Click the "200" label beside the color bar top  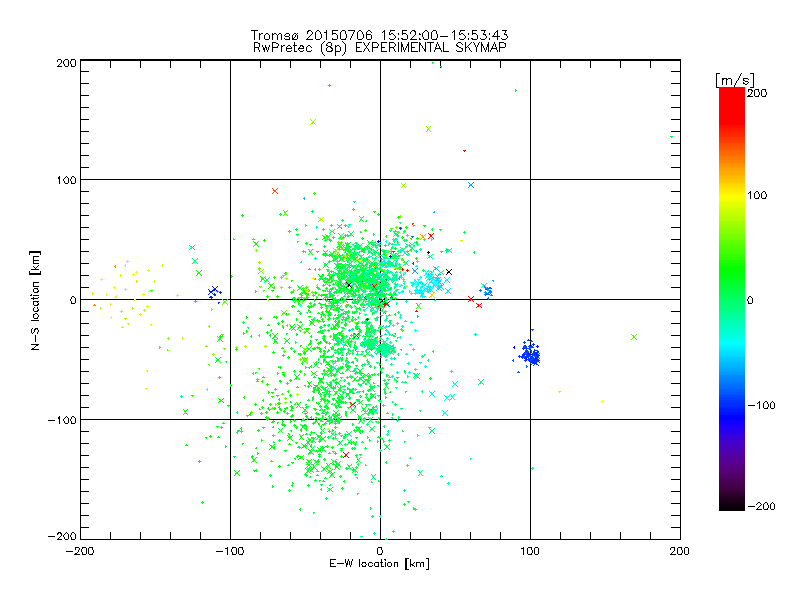757,93
